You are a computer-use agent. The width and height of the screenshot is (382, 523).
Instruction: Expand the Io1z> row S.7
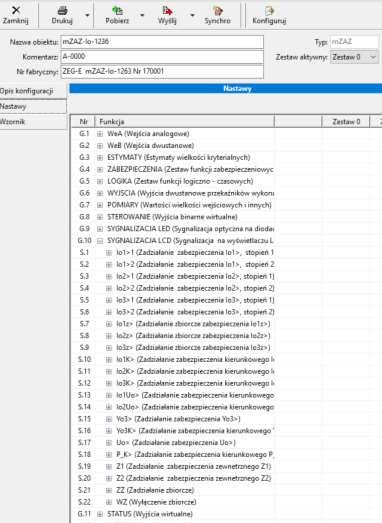(x=109, y=324)
